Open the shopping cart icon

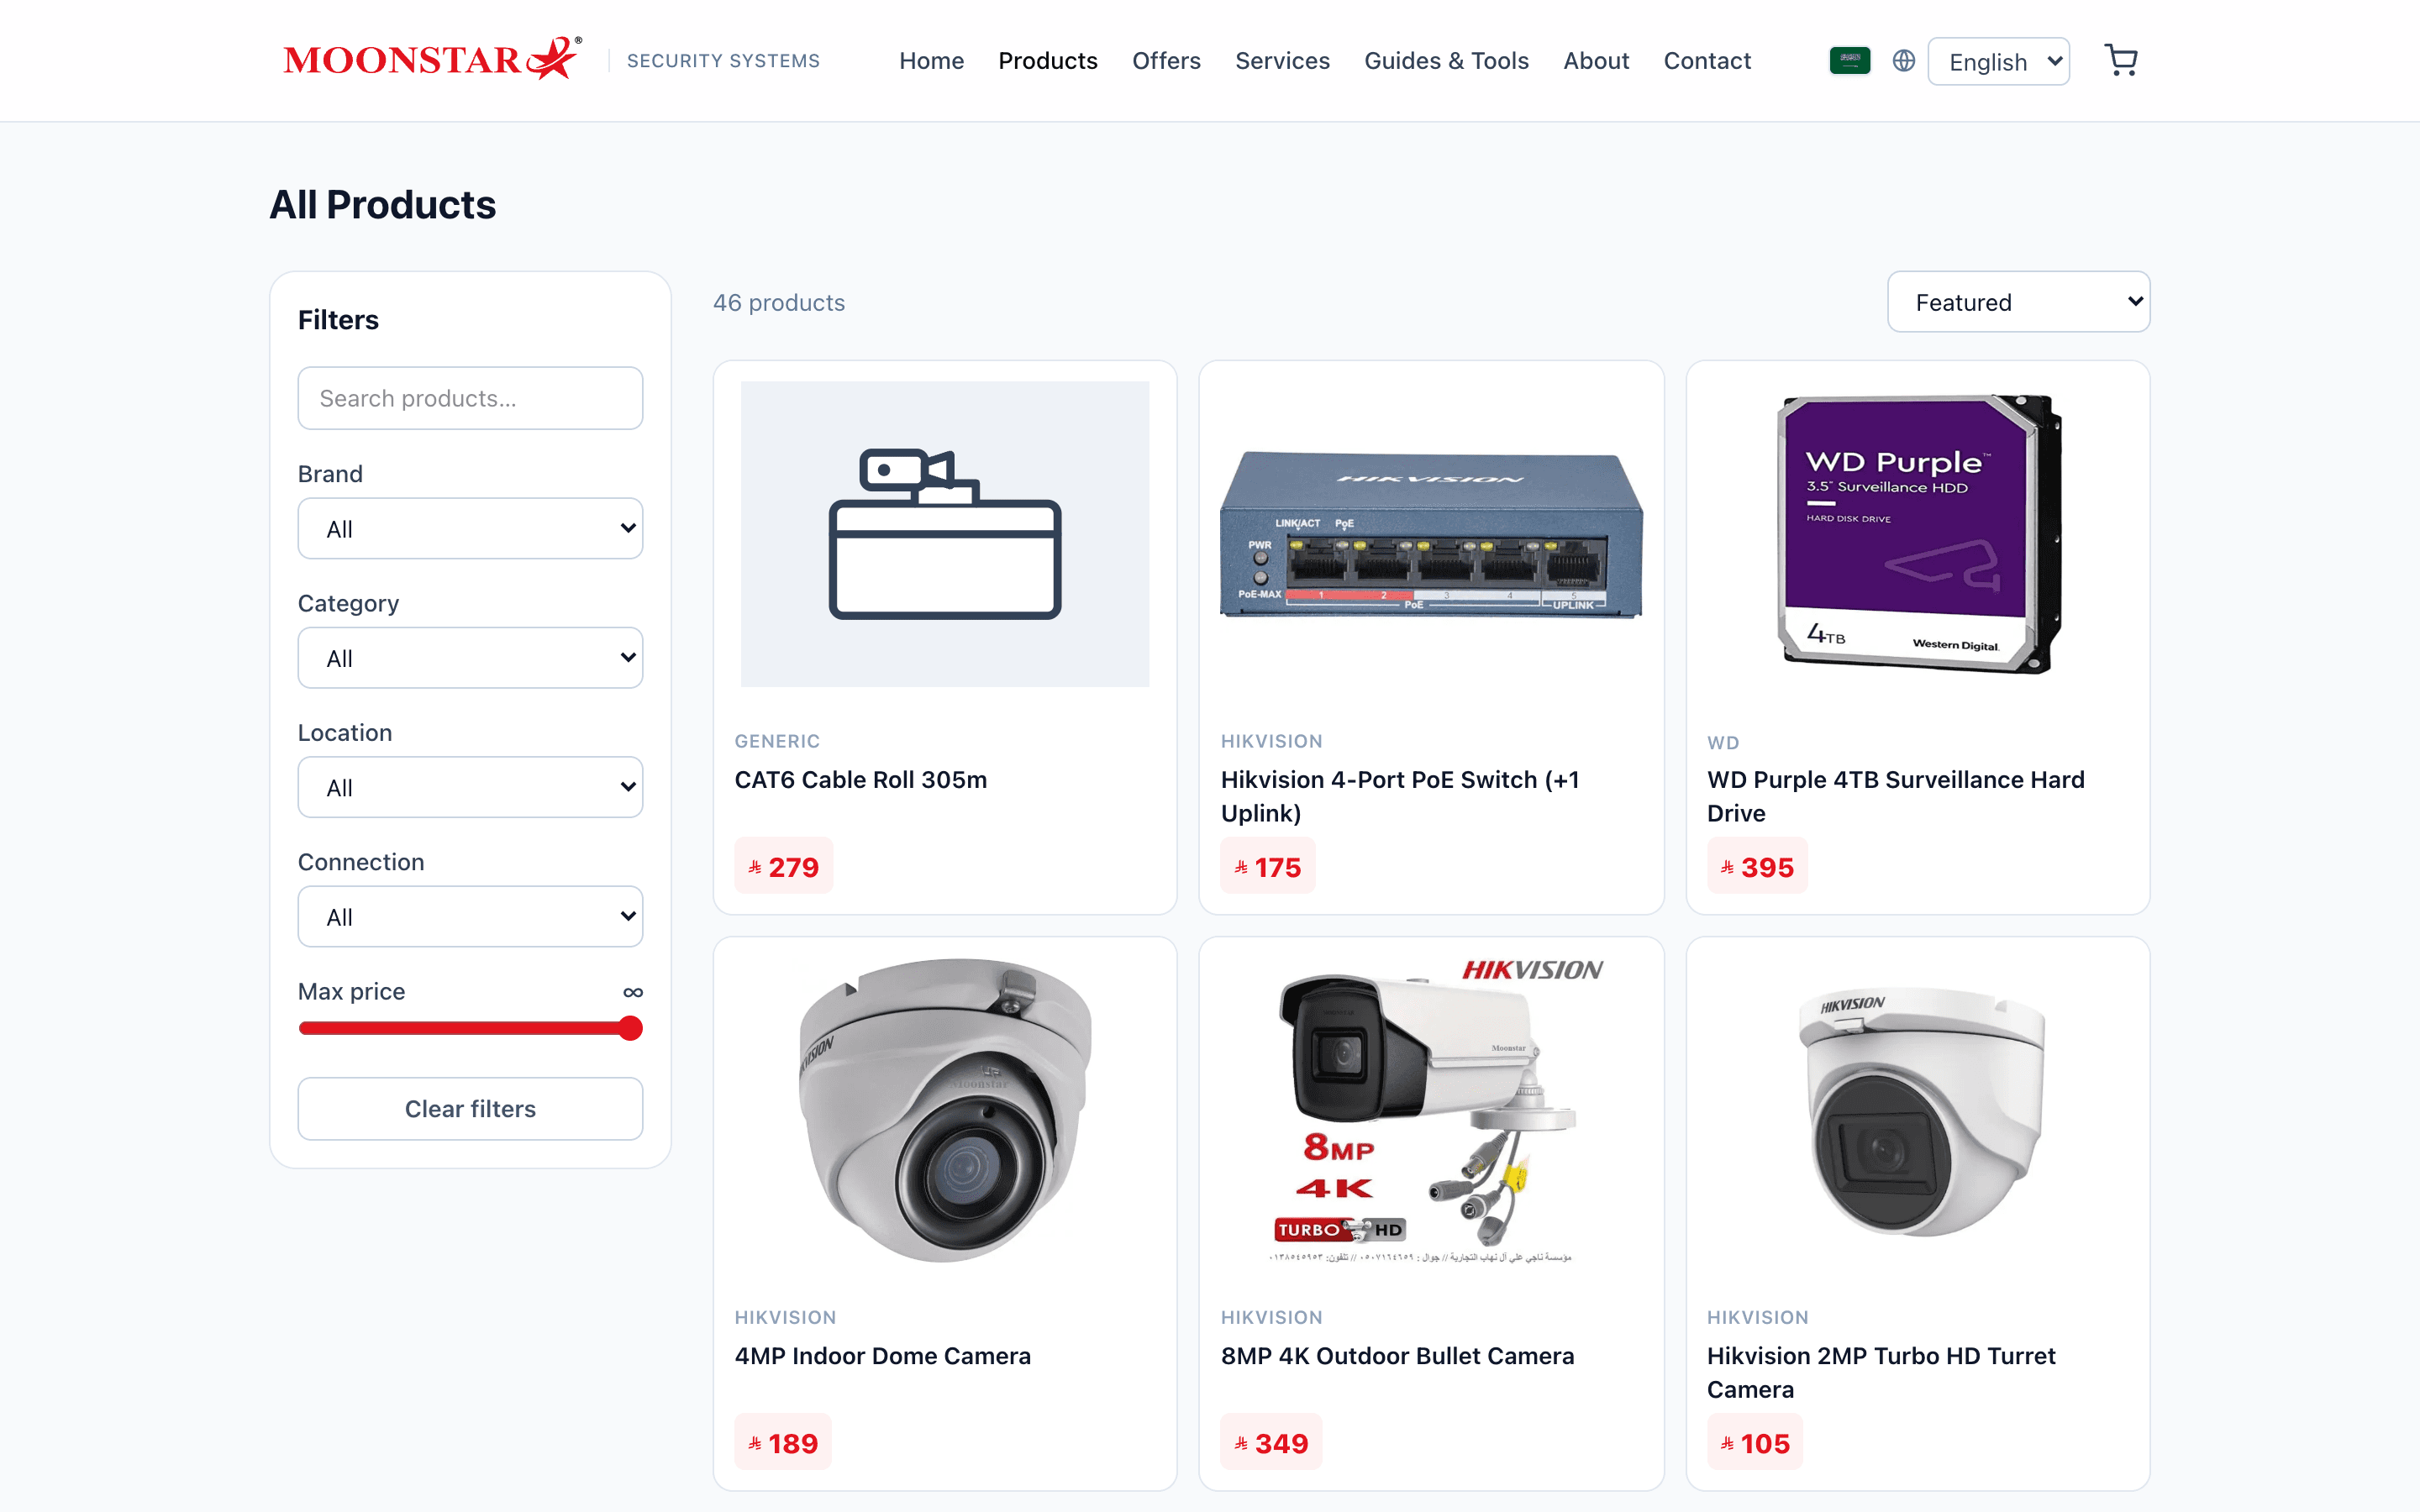[x=2120, y=60]
